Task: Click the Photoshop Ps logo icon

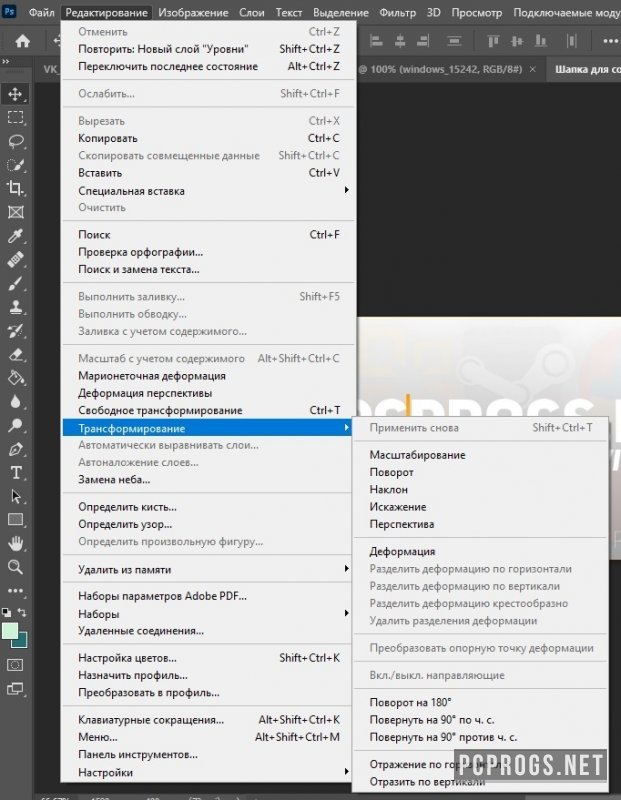Action: (x=9, y=11)
